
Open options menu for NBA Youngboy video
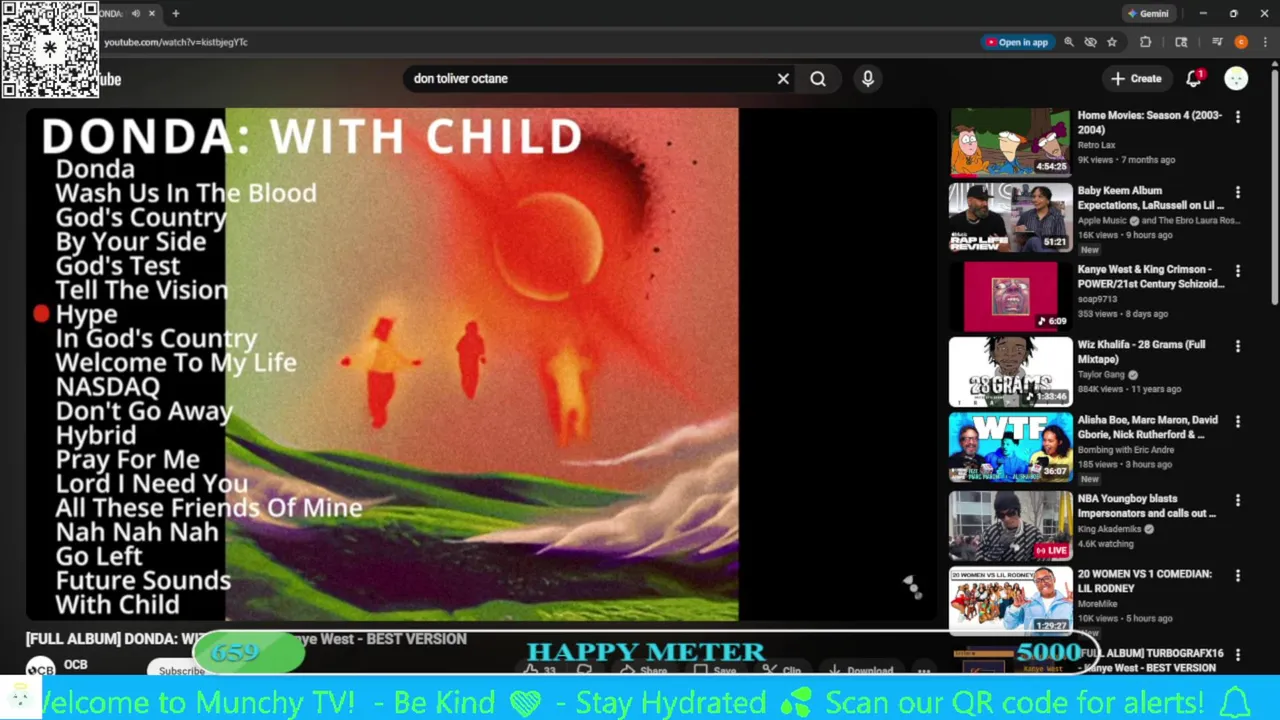coord(1238,500)
